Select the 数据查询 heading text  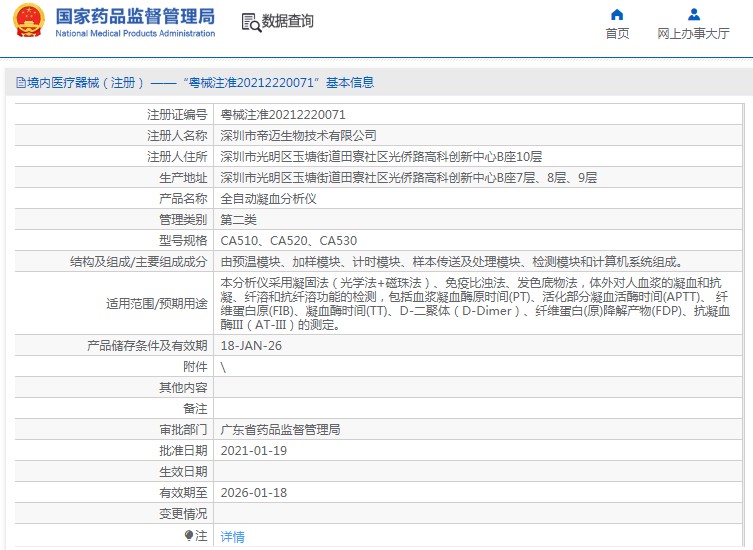click(x=288, y=22)
